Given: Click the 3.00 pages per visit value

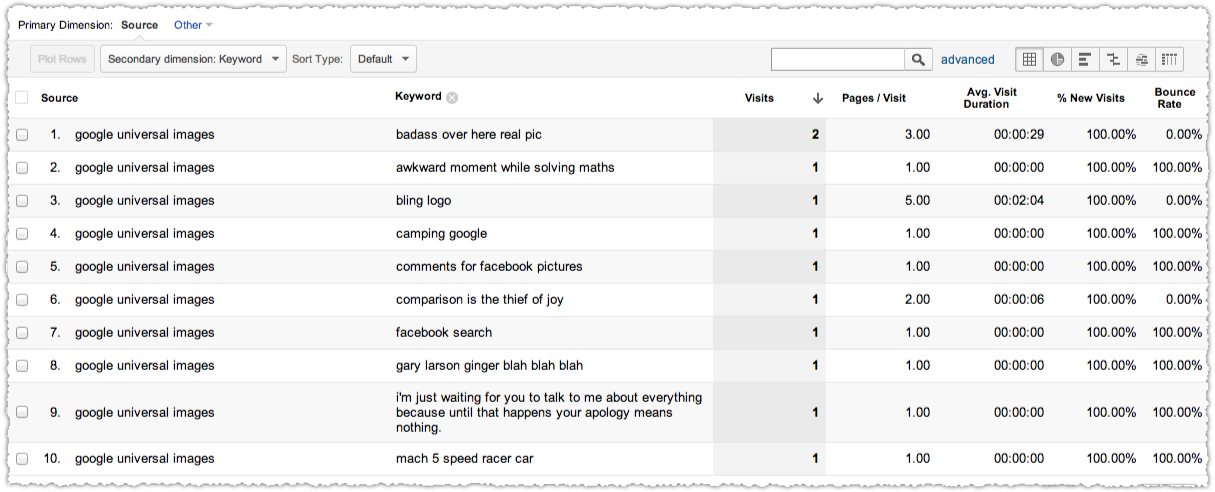Looking at the screenshot, I should tap(917, 135).
